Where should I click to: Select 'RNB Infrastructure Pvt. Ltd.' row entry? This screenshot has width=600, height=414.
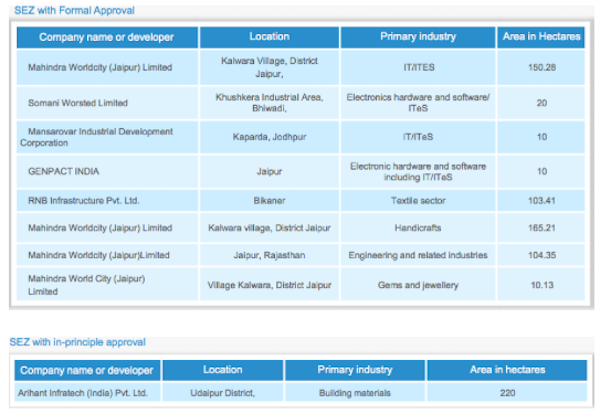coord(84,200)
